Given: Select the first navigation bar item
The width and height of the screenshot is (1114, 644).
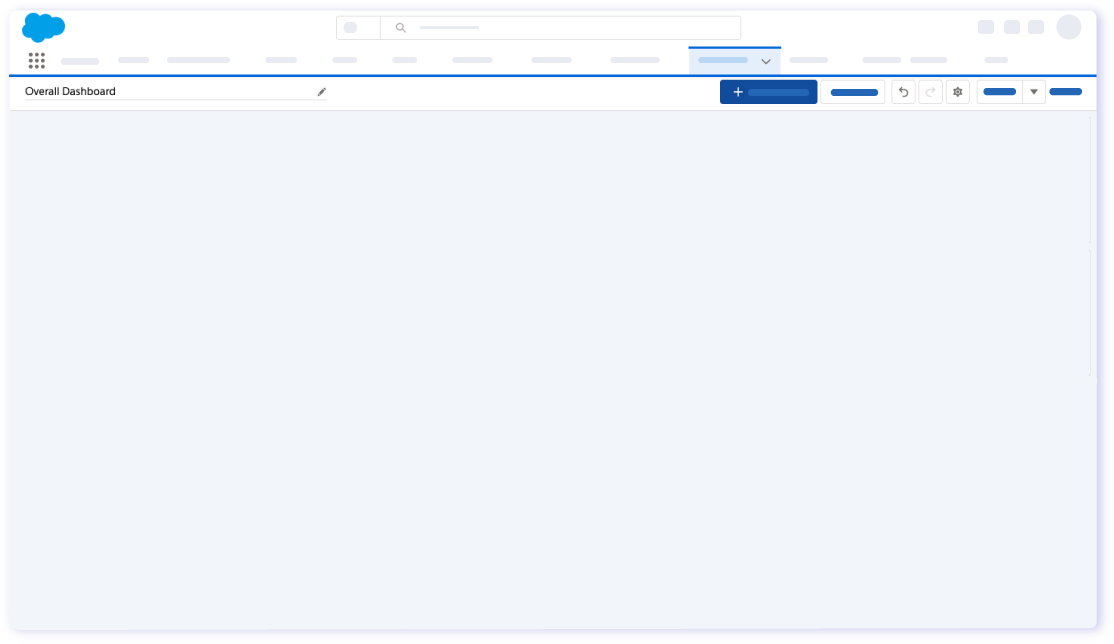Looking at the screenshot, I should [80, 60].
